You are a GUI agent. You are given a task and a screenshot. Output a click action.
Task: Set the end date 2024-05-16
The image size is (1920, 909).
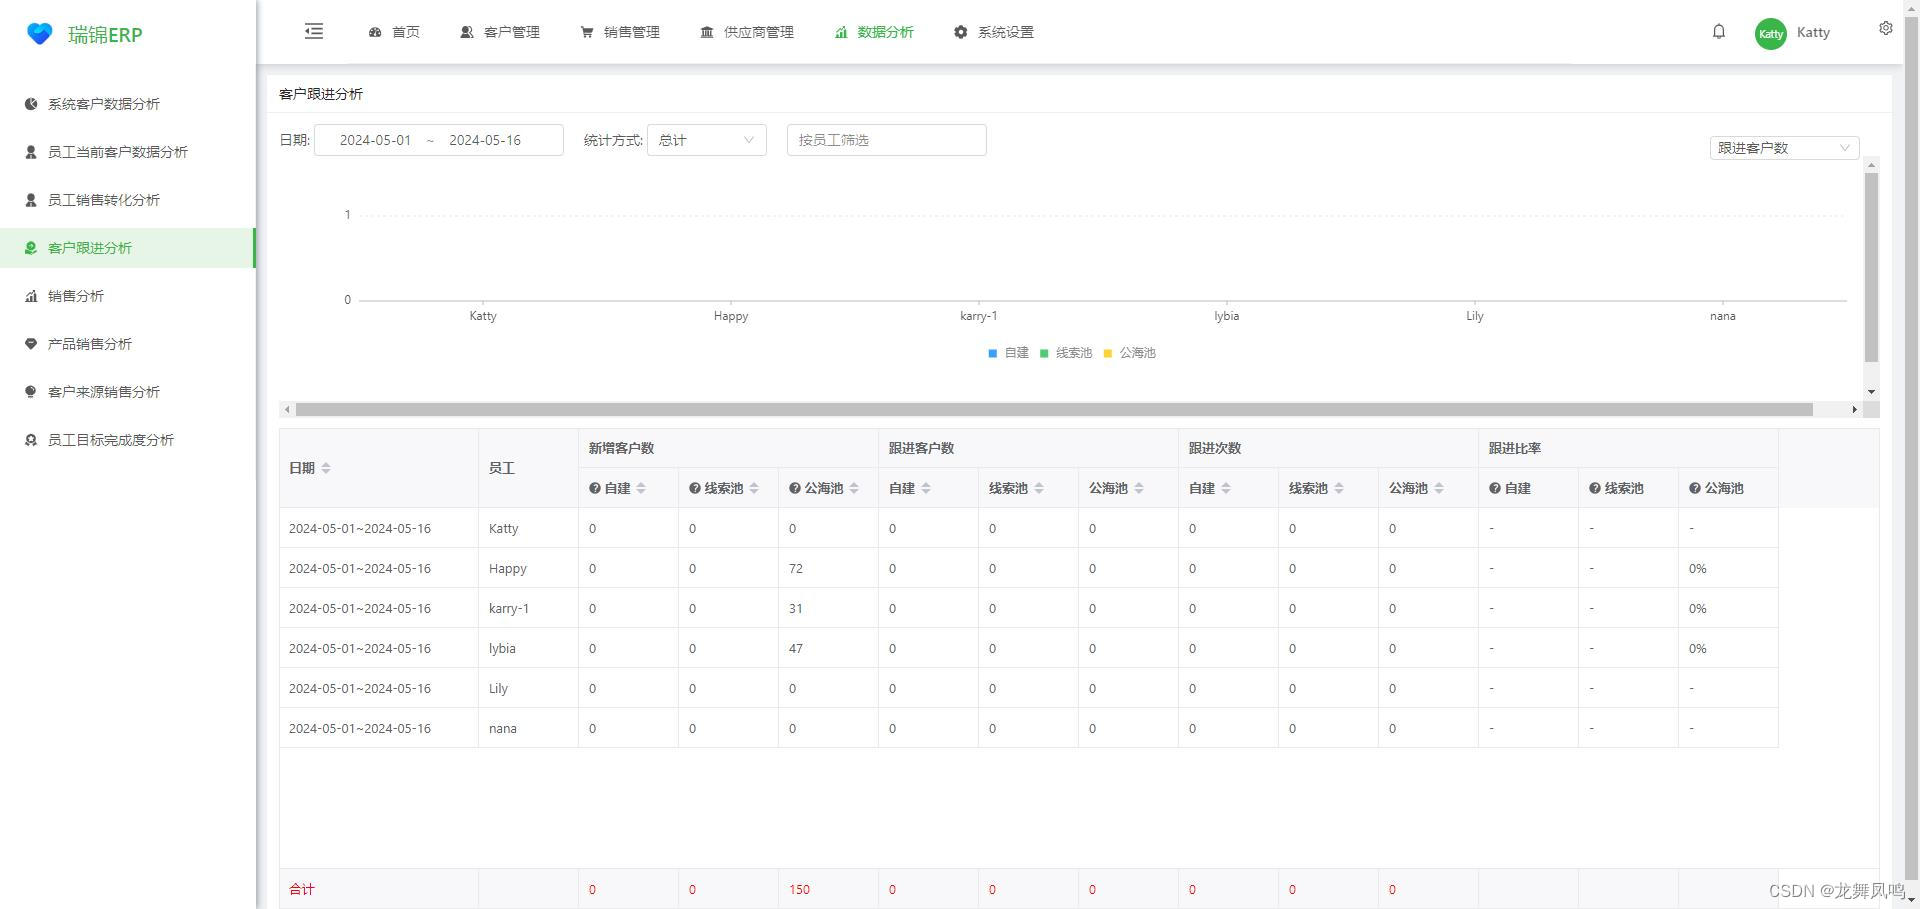[x=485, y=140]
